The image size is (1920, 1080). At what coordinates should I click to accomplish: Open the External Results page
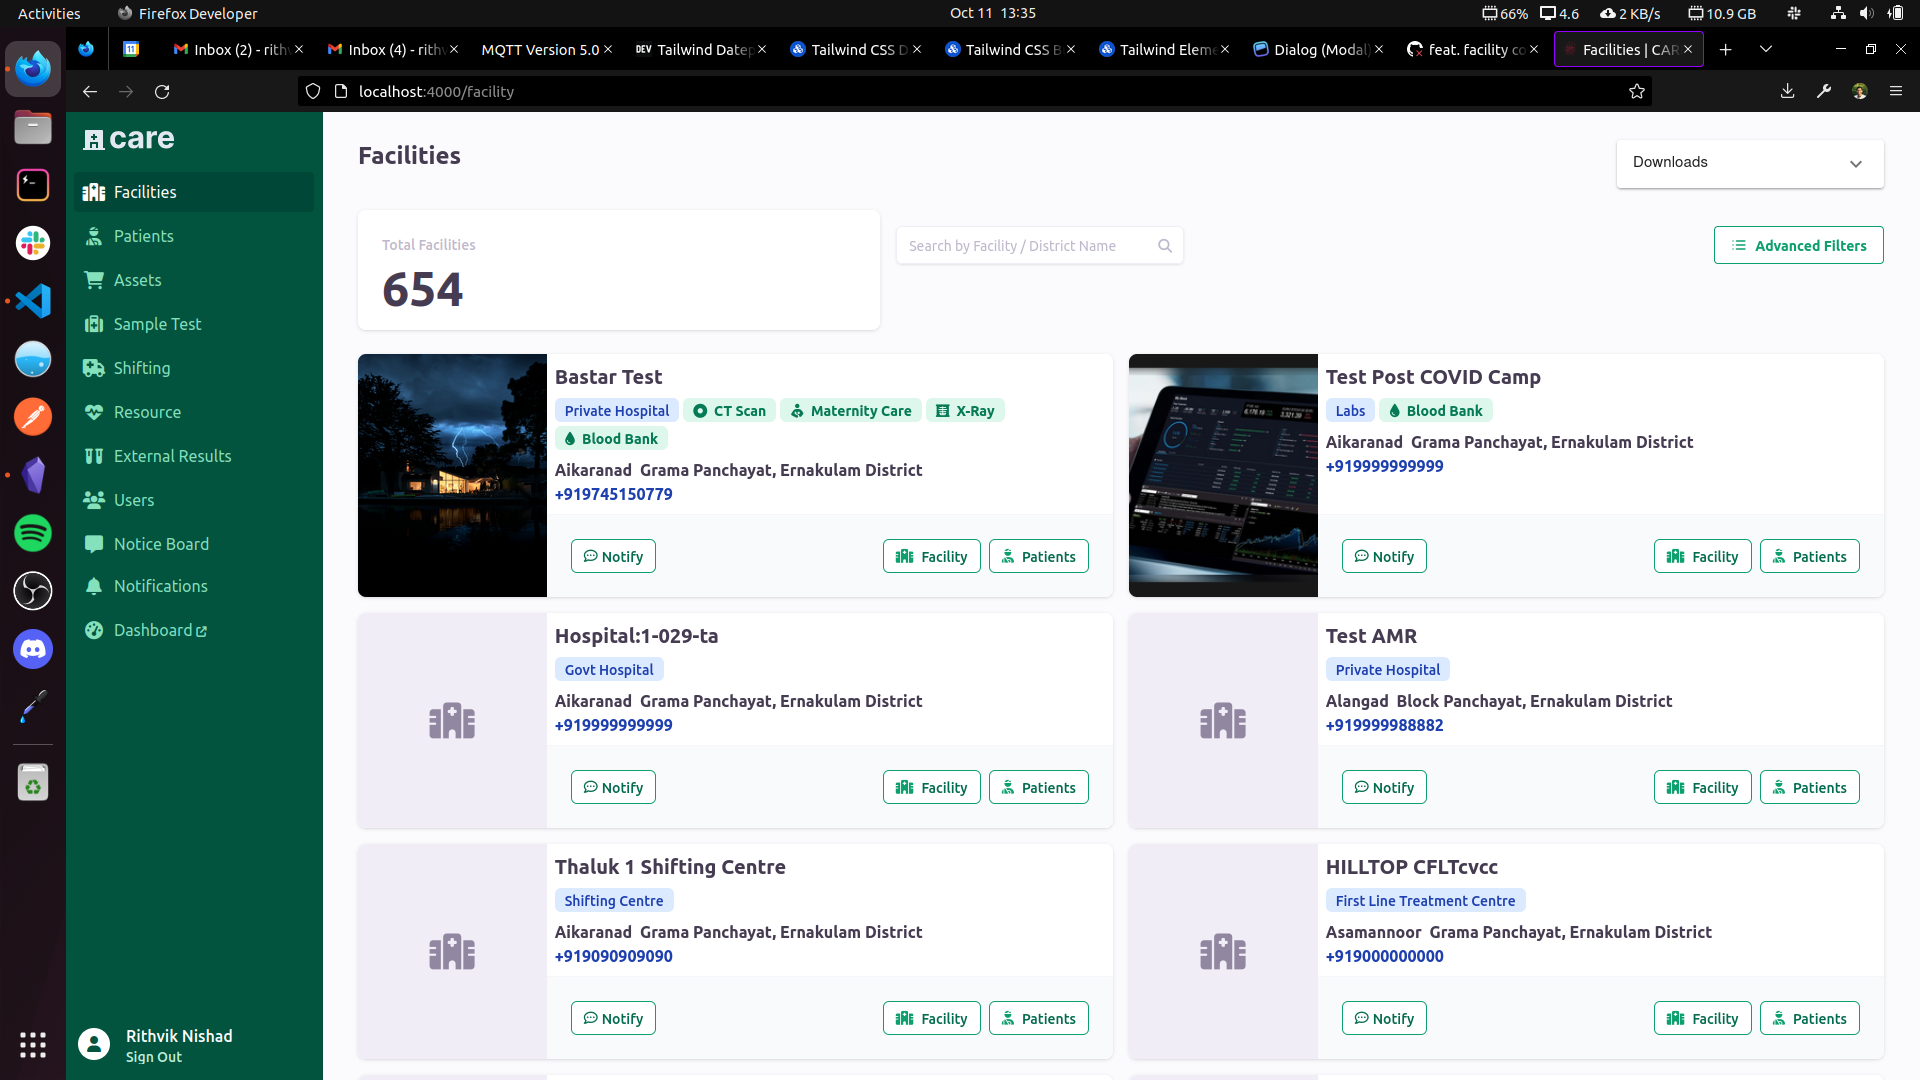pyautogui.click(x=172, y=456)
